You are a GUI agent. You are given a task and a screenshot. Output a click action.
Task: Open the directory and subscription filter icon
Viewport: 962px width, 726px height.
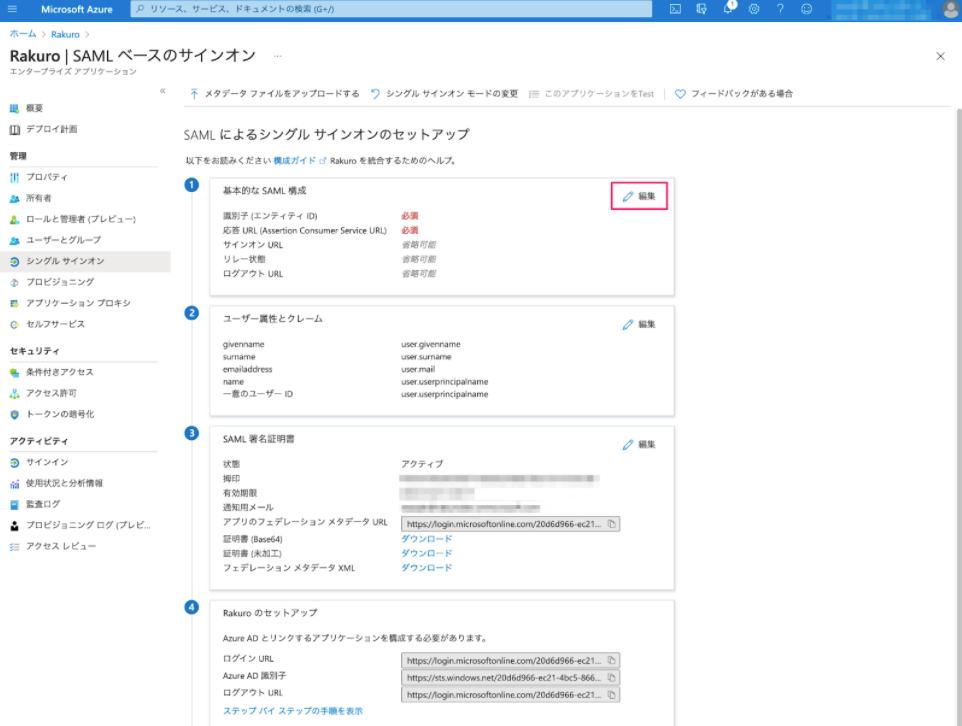click(x=702, y=9)
